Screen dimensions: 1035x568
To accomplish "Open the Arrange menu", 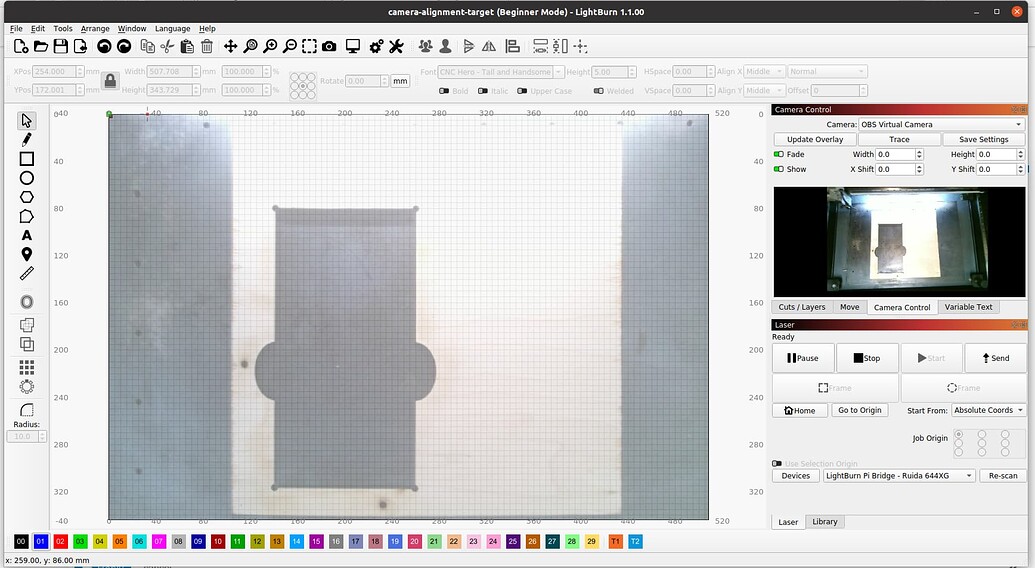I will pyautogui.click(x=95, y=28).
